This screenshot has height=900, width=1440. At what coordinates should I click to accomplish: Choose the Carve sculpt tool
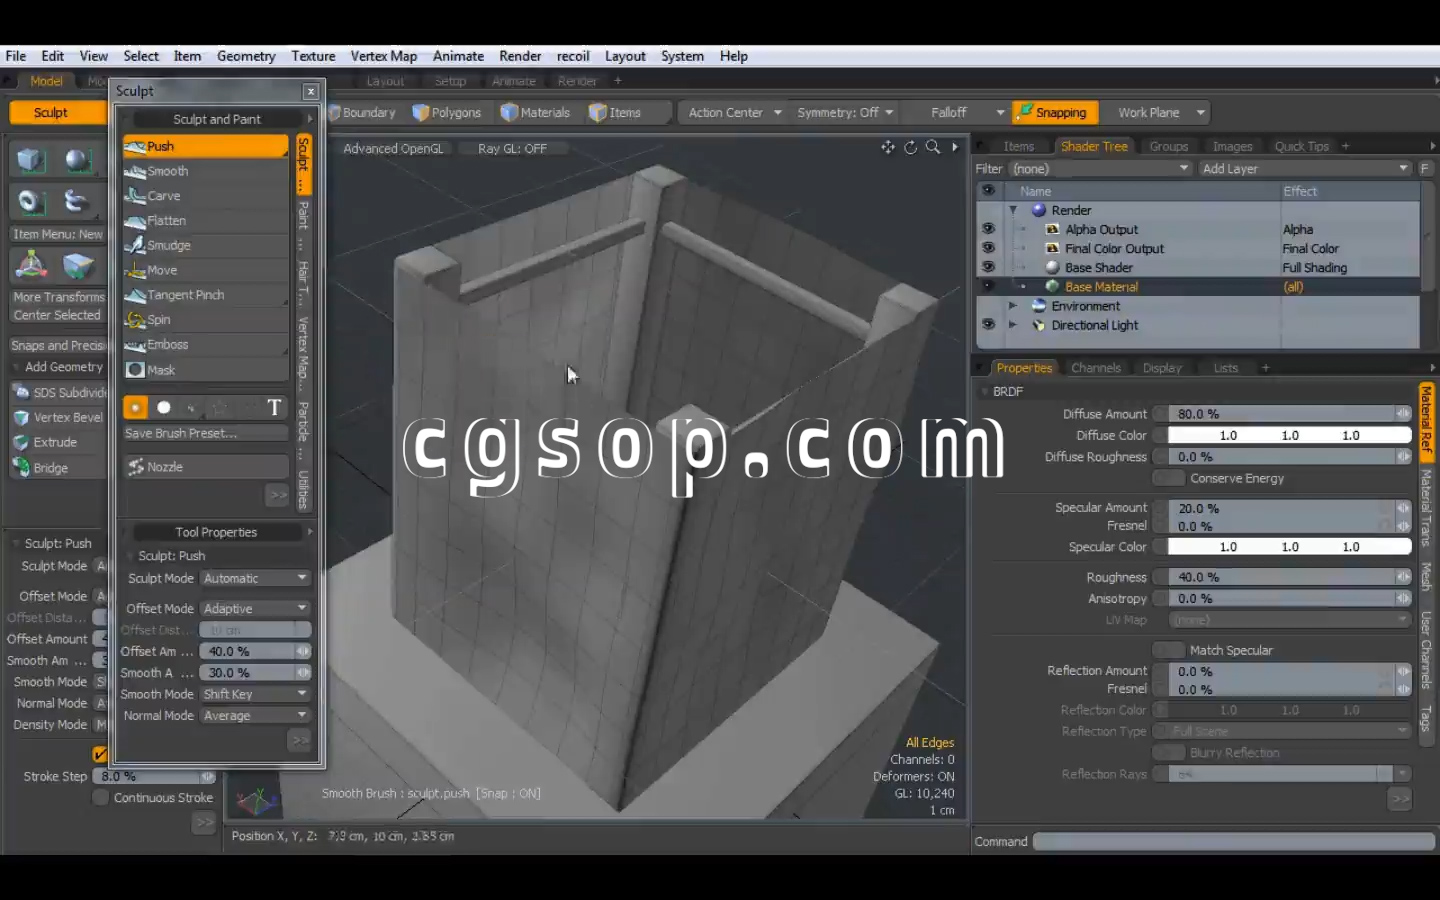tap(205, 196)
